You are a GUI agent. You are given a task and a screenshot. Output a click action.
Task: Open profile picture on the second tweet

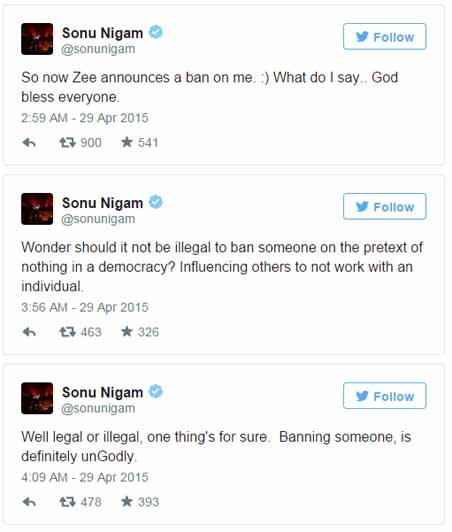pos(37,209)
